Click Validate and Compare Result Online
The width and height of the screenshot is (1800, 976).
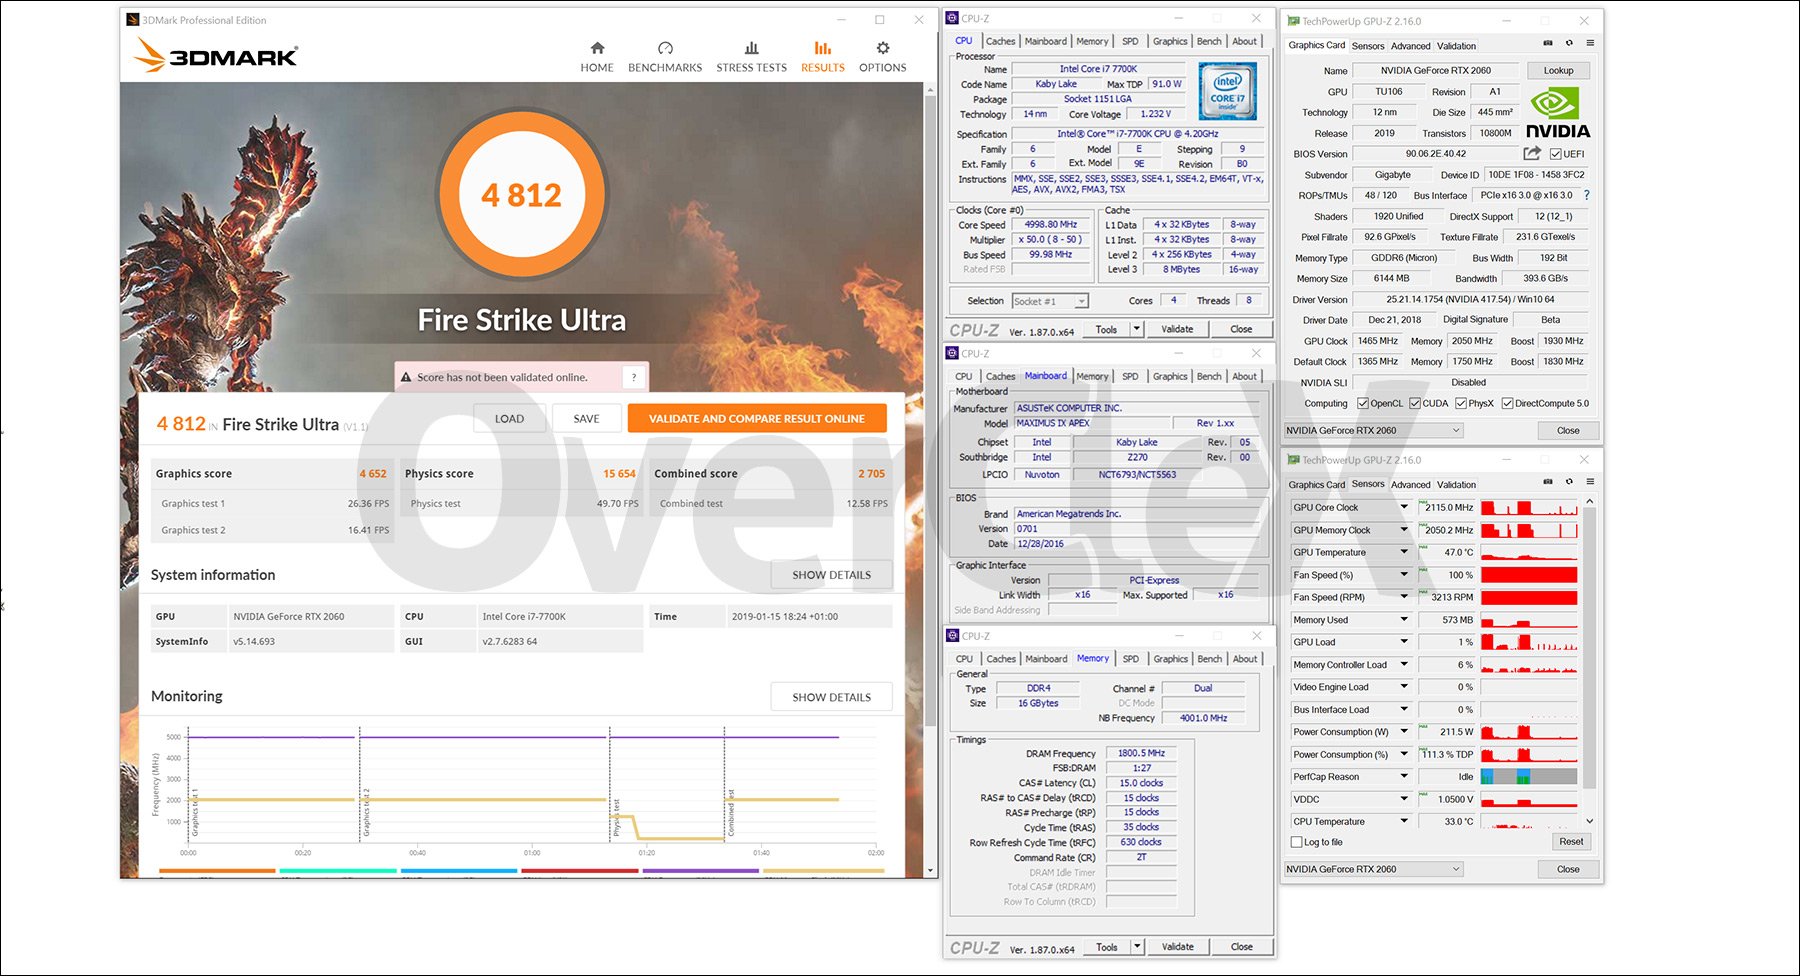click(756, 419)
